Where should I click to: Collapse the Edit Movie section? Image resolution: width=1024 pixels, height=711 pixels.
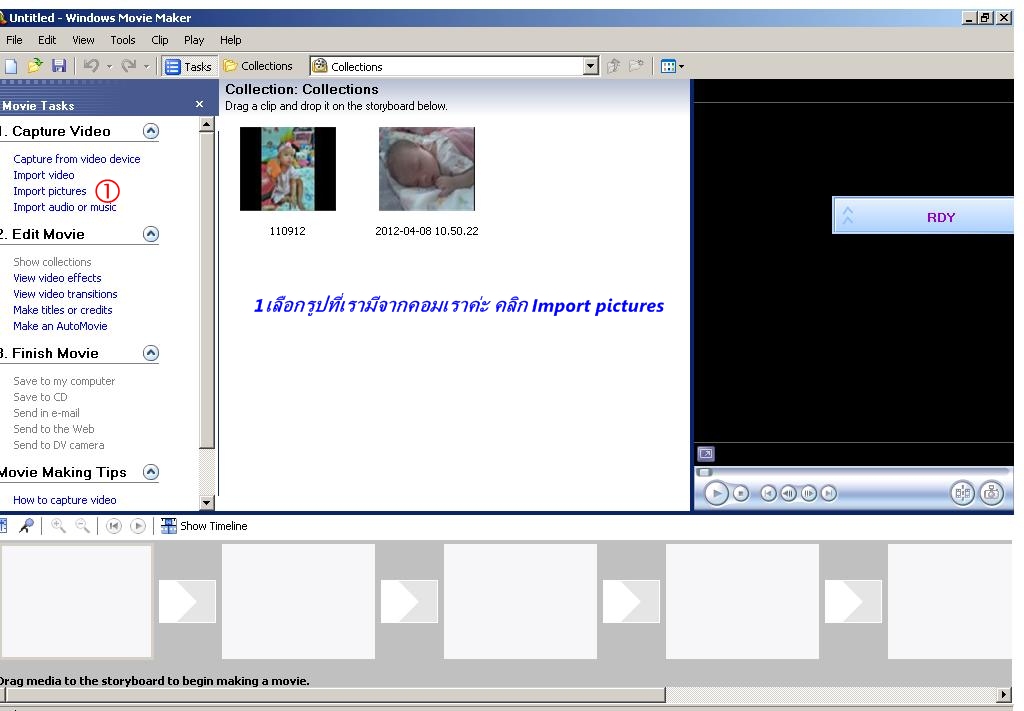[151, 234]
